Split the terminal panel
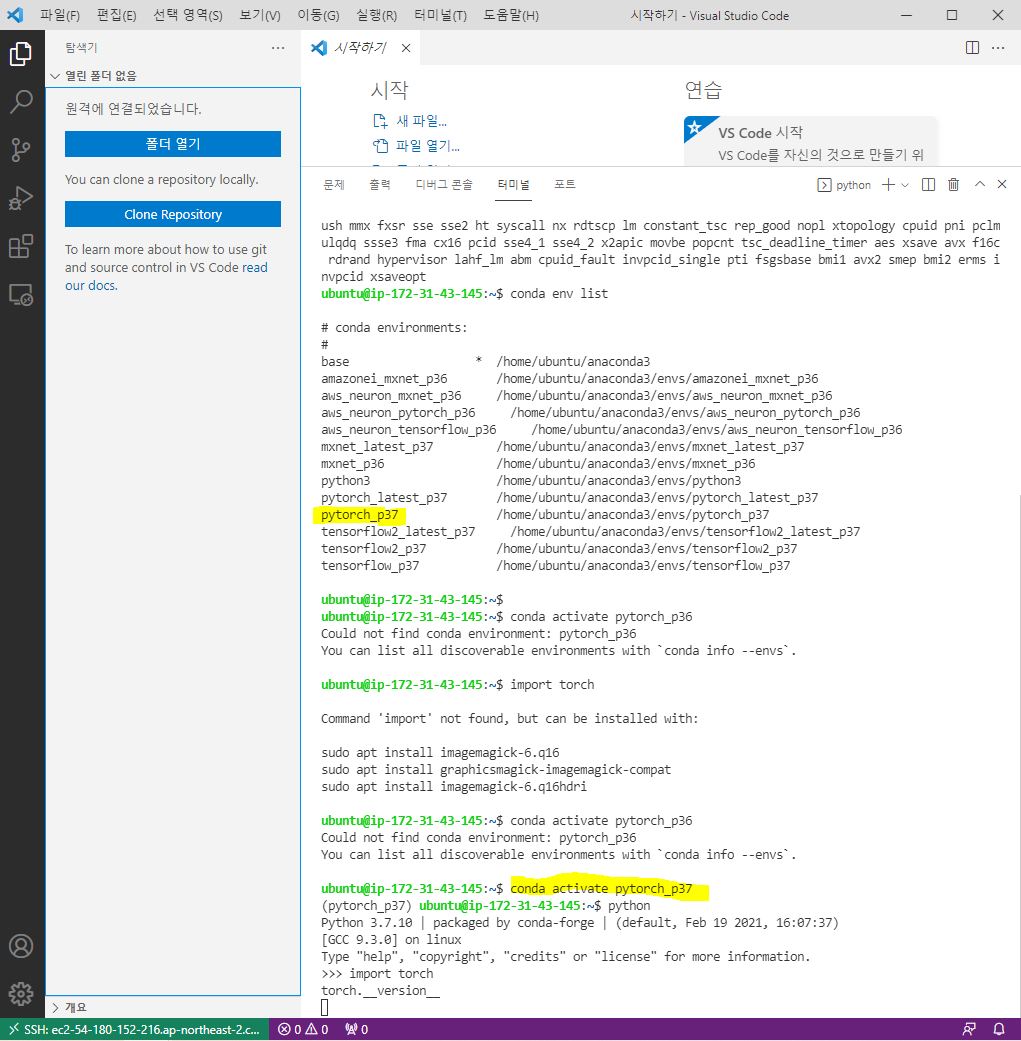This screenshot has width=1021, height=1041. point(929,185)
